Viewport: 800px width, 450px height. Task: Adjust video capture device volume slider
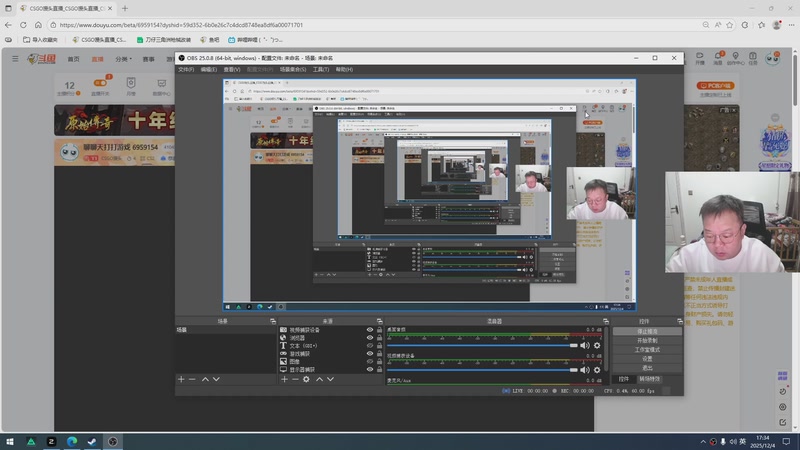click(x=482, y=370)
